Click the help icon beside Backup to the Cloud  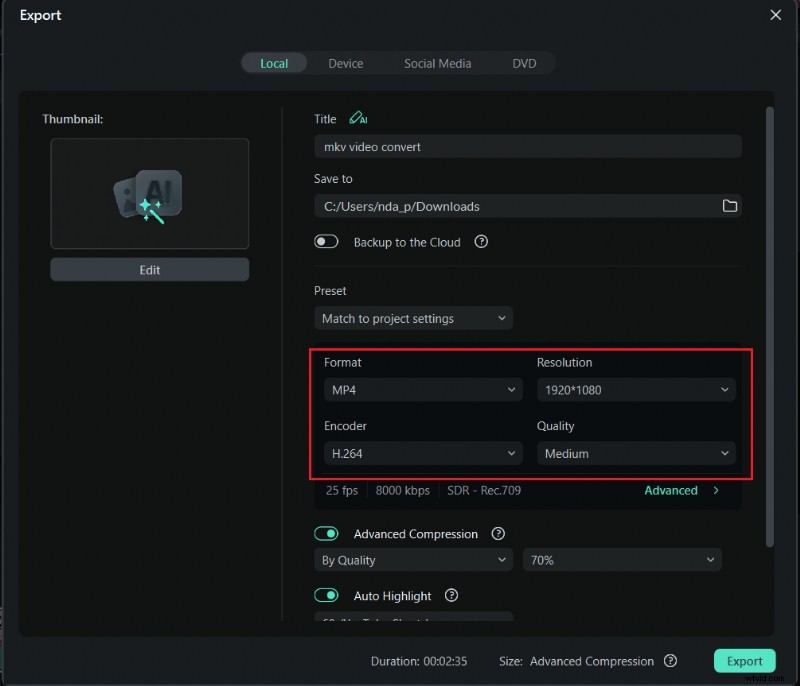pyautogui.click(x=481, y=242)
